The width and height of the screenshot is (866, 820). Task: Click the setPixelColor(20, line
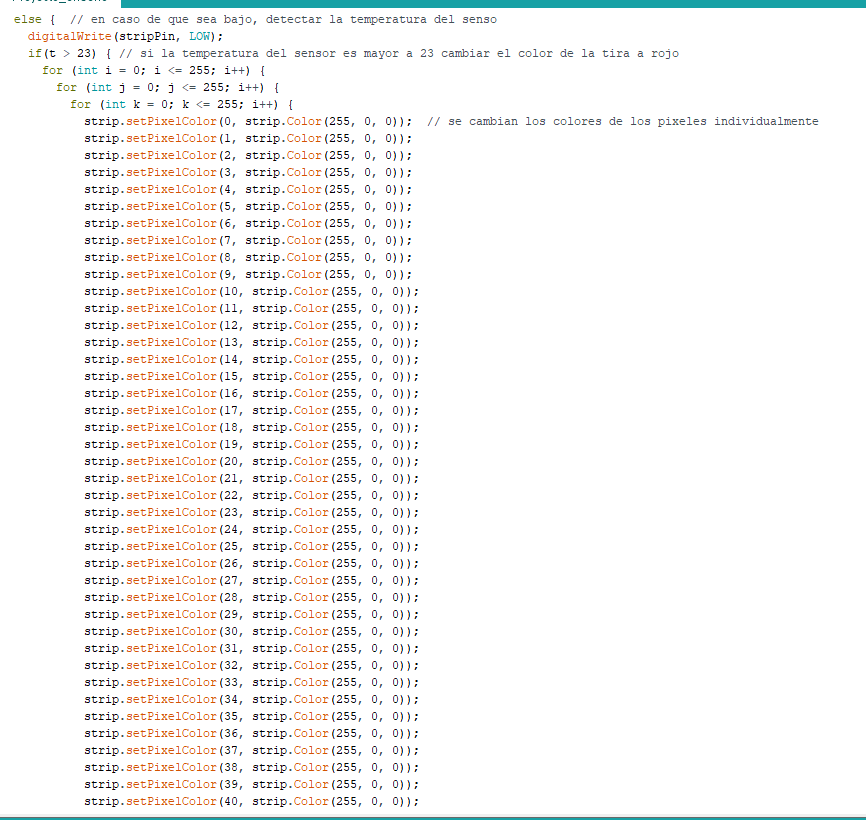pos(252,462)
